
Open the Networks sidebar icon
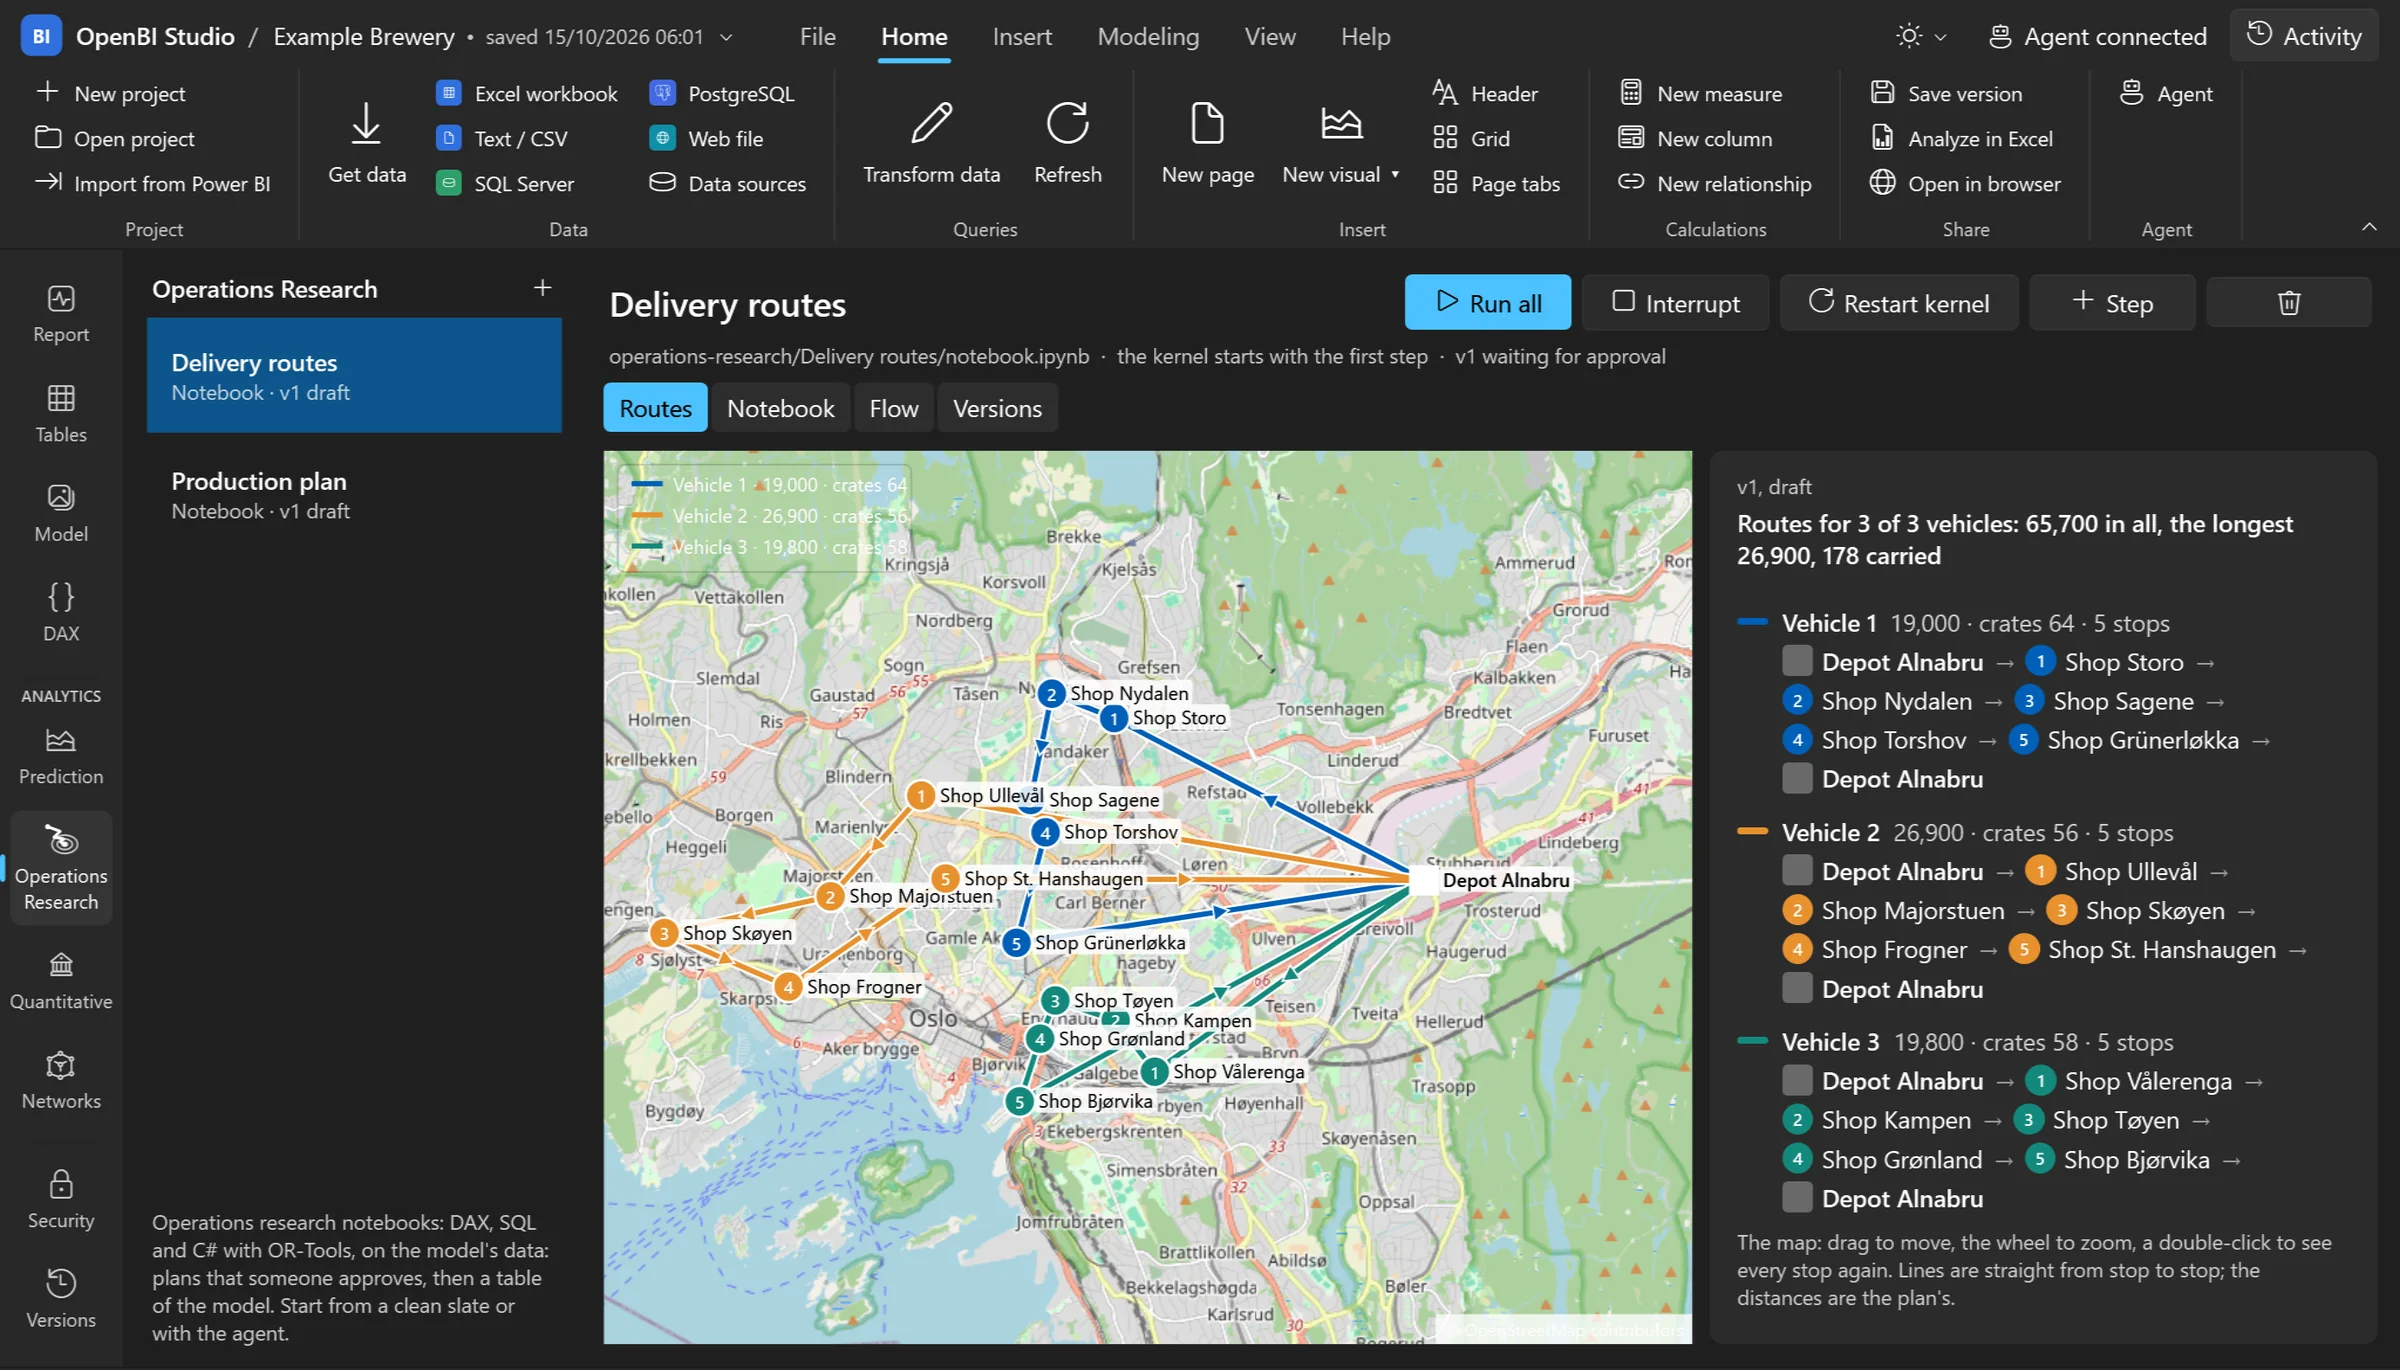coord(61,1080)
